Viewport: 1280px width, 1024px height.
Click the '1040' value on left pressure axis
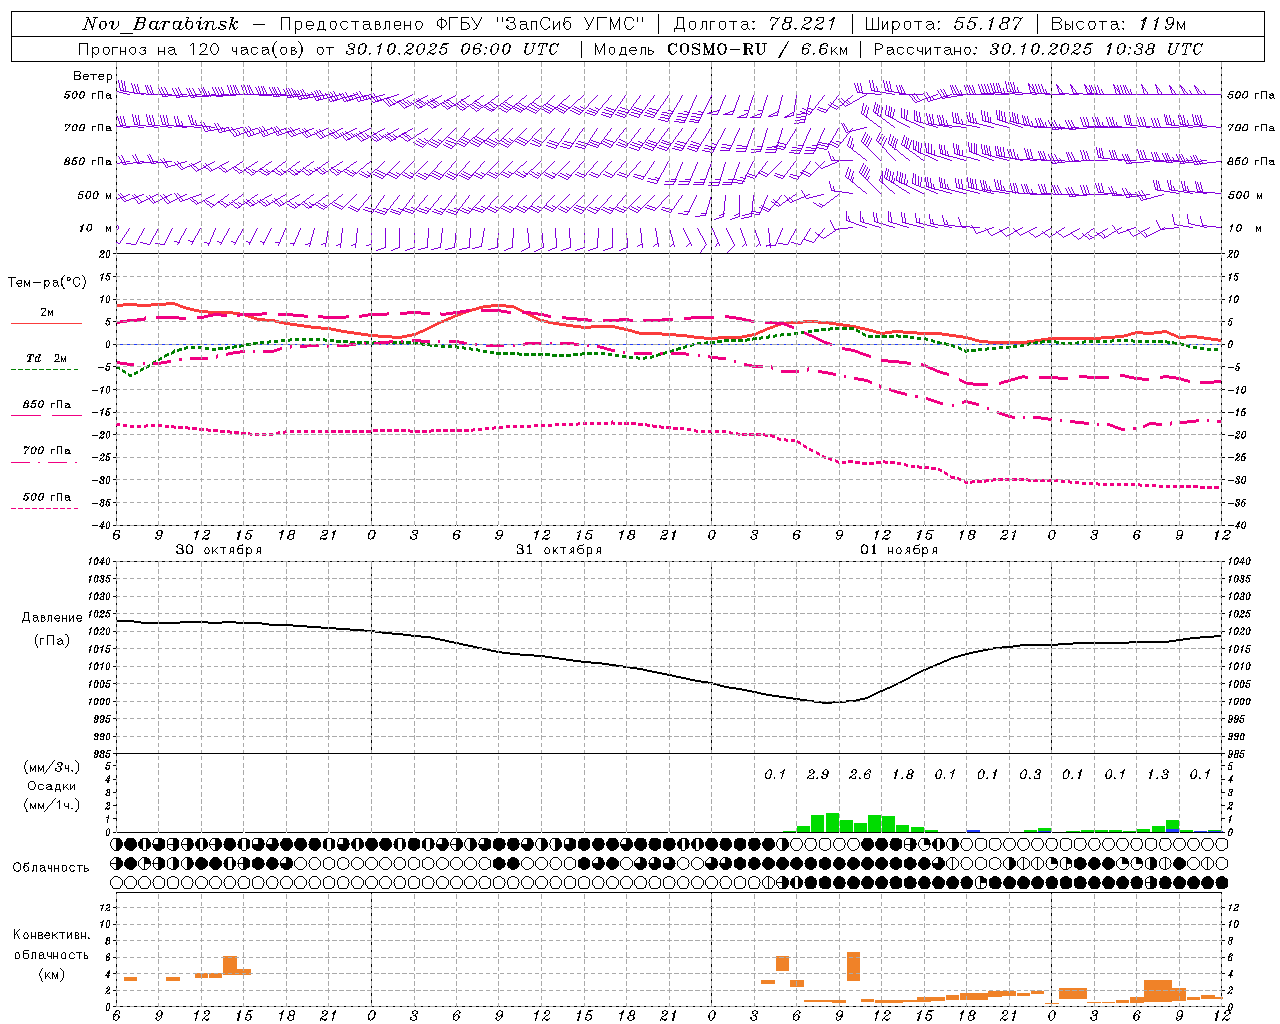point(97,561)
